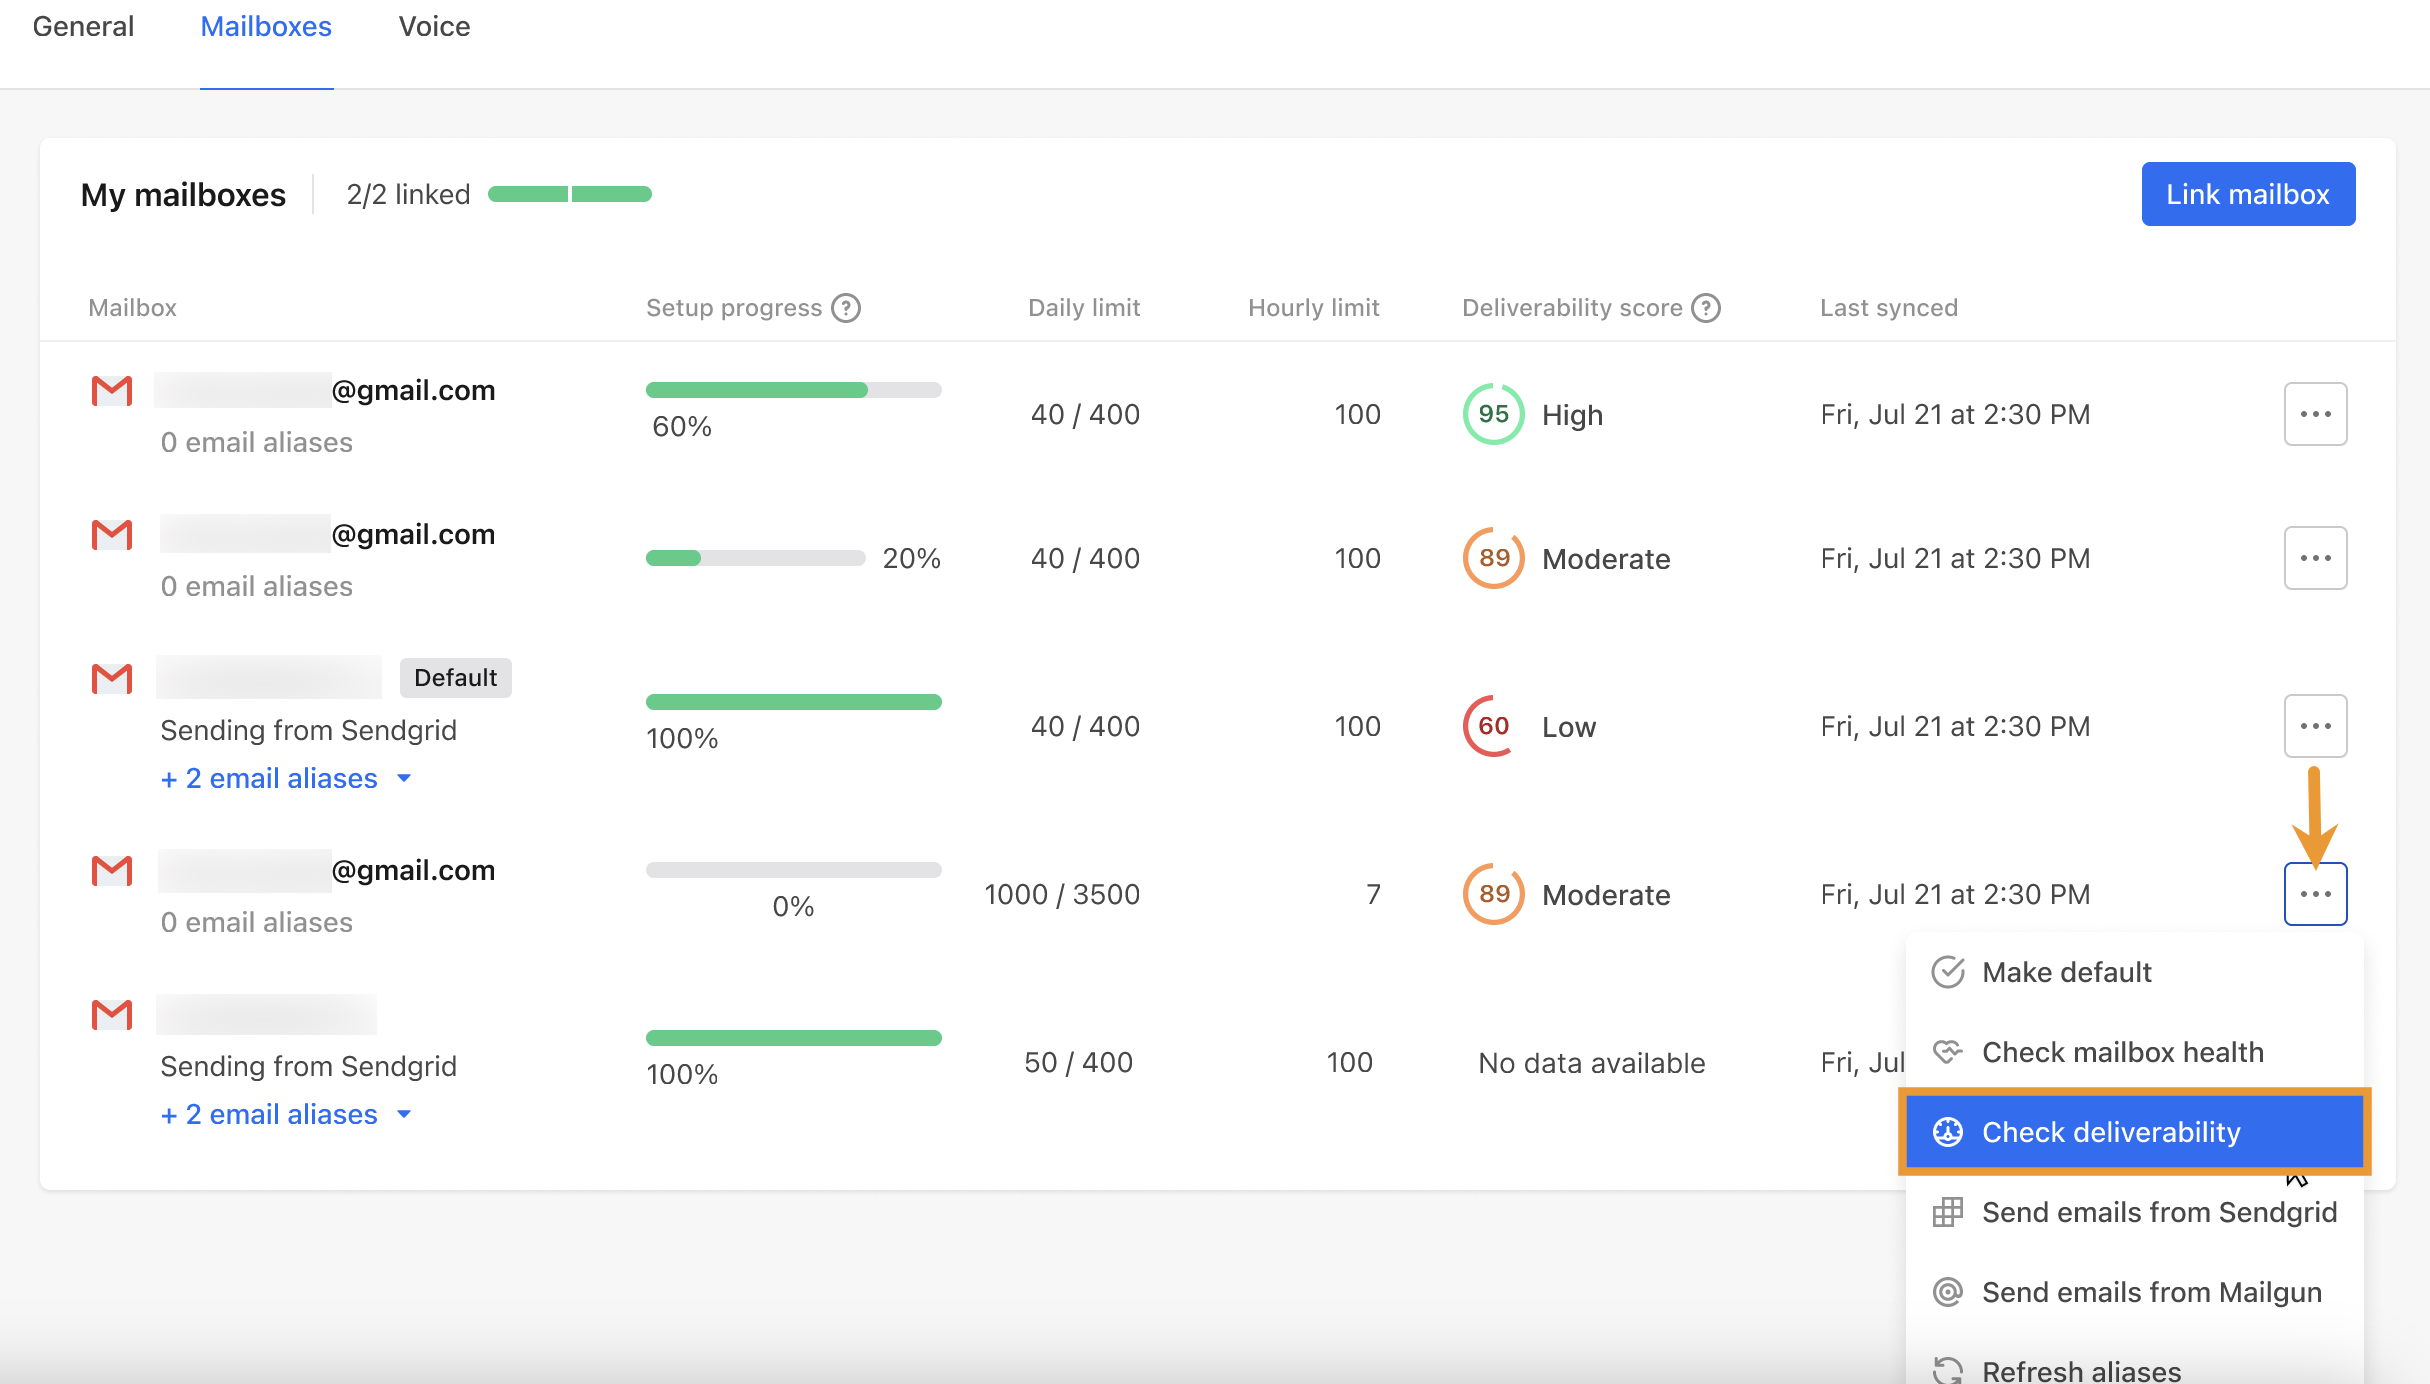Click the 20% setup progress bar
Screen dimensions: 2430x1384
pyautogui.click(x=755, y=557)
